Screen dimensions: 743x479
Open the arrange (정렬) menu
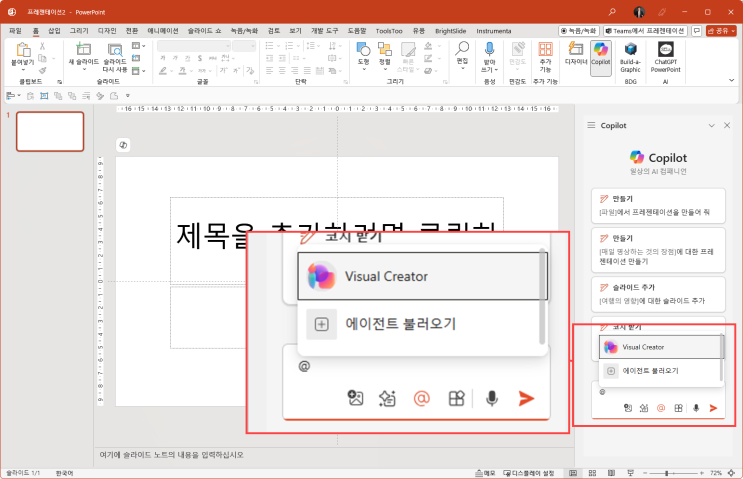coord(385,54)
